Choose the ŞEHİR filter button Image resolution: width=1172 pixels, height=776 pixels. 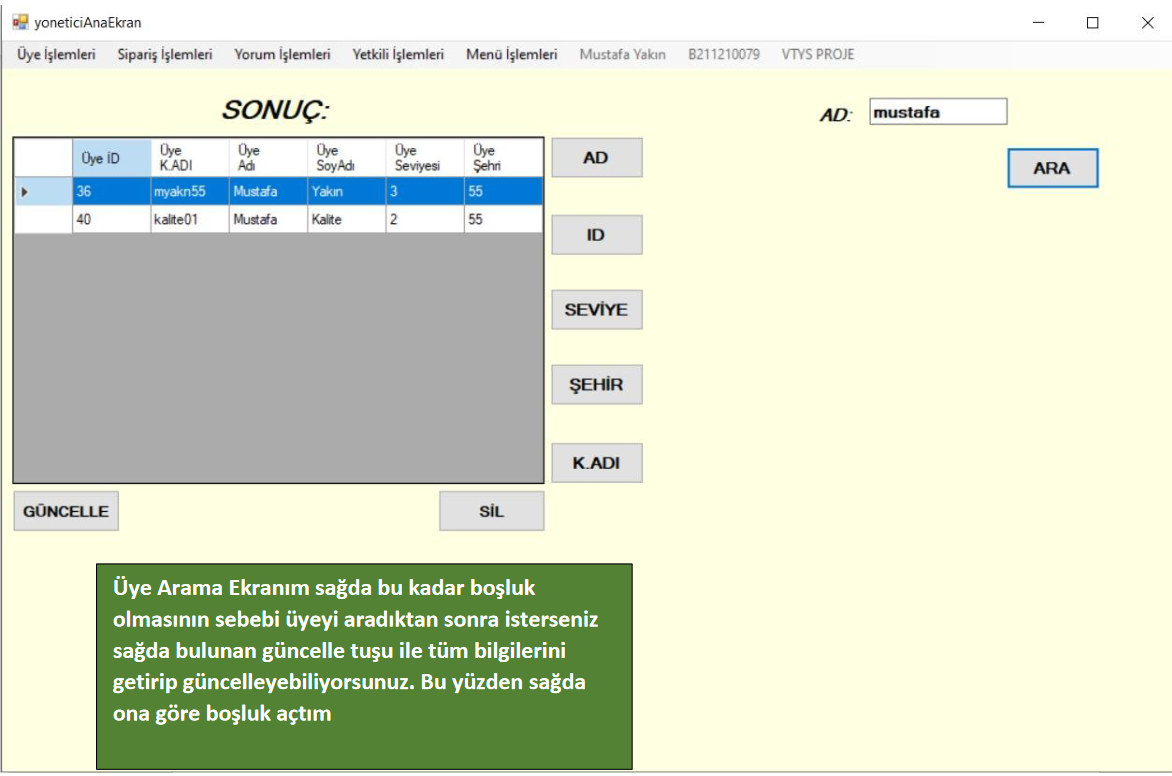pos(596,385)
